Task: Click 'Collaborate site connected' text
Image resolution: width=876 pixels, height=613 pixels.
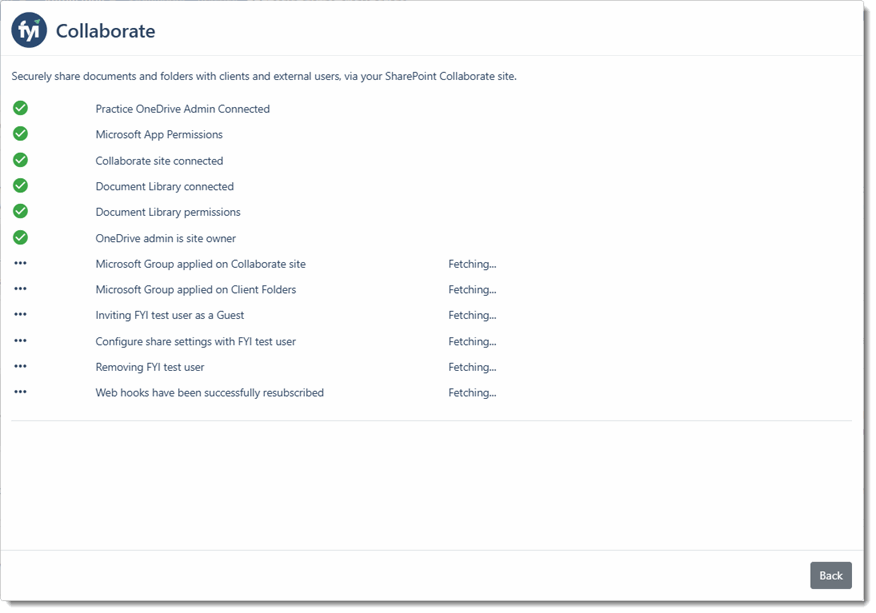Action: (159, 161)
